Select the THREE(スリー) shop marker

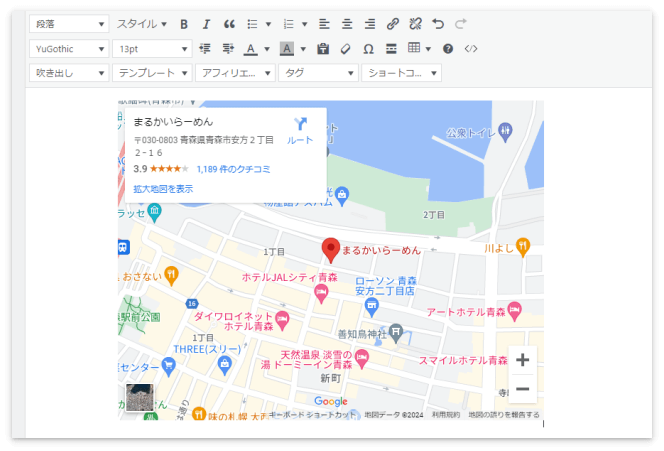tap(224, 365)
